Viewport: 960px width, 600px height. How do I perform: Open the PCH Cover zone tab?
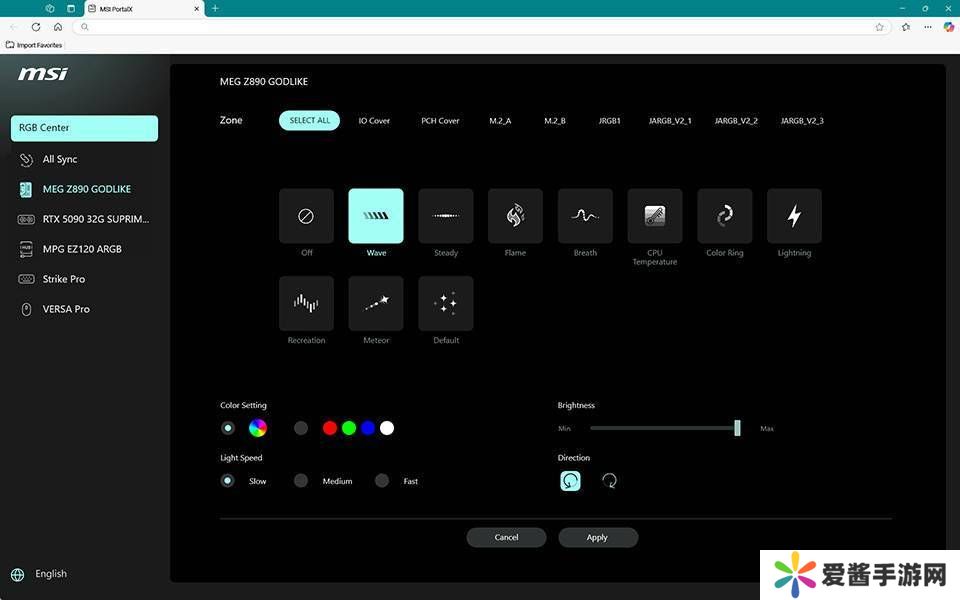click(440, 121)
